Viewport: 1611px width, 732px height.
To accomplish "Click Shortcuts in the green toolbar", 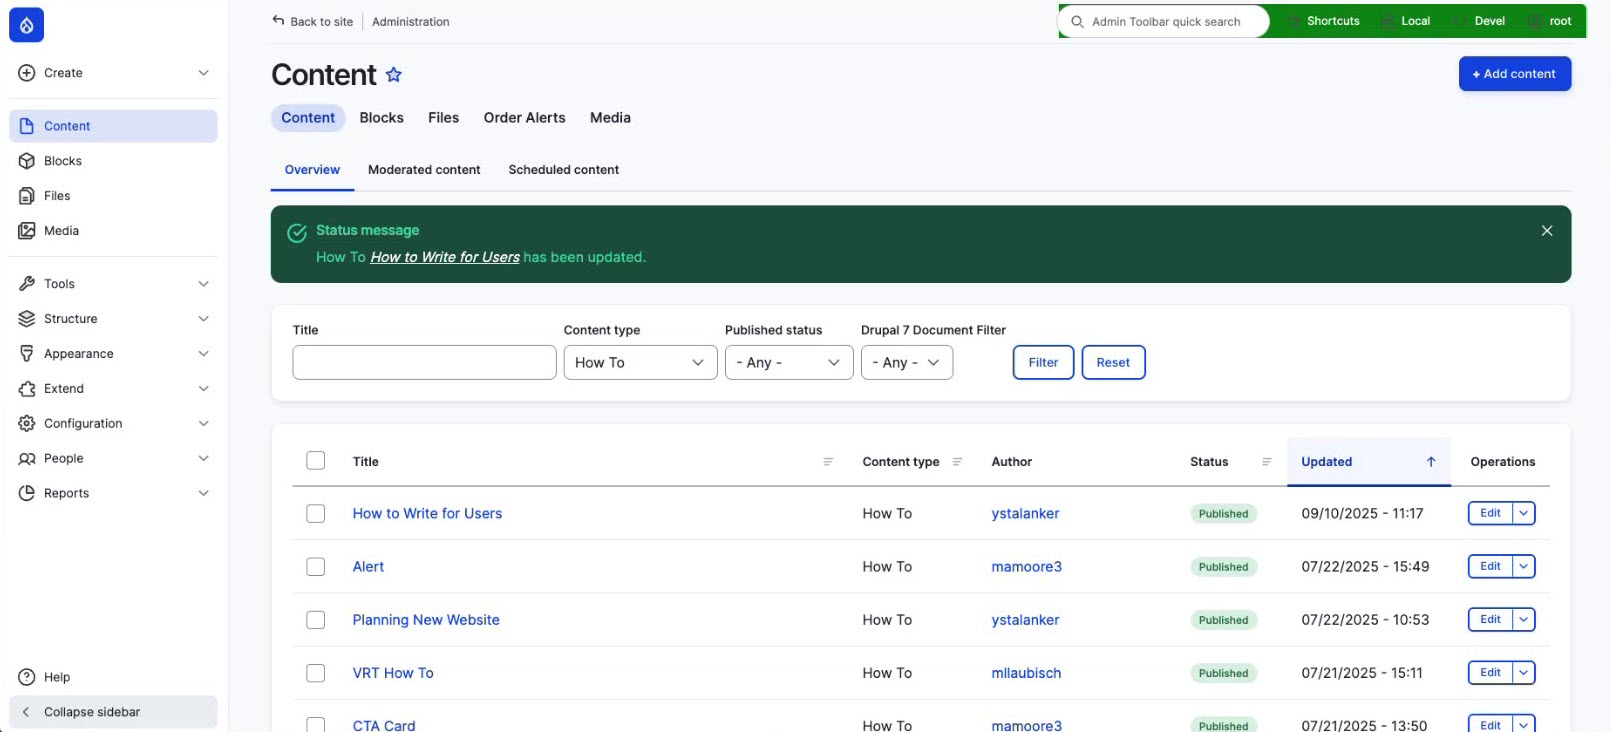I will pos(1324,21).
